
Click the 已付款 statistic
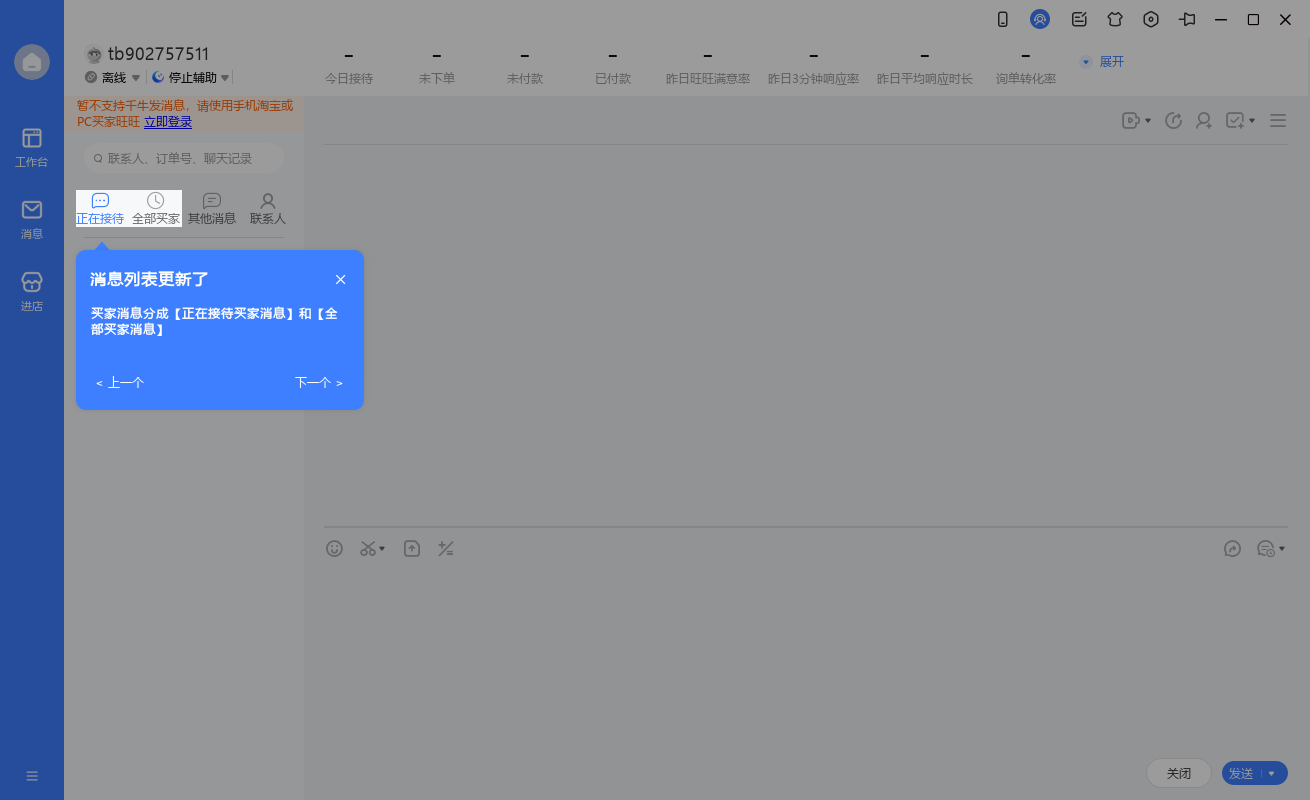tap(613, 68)
